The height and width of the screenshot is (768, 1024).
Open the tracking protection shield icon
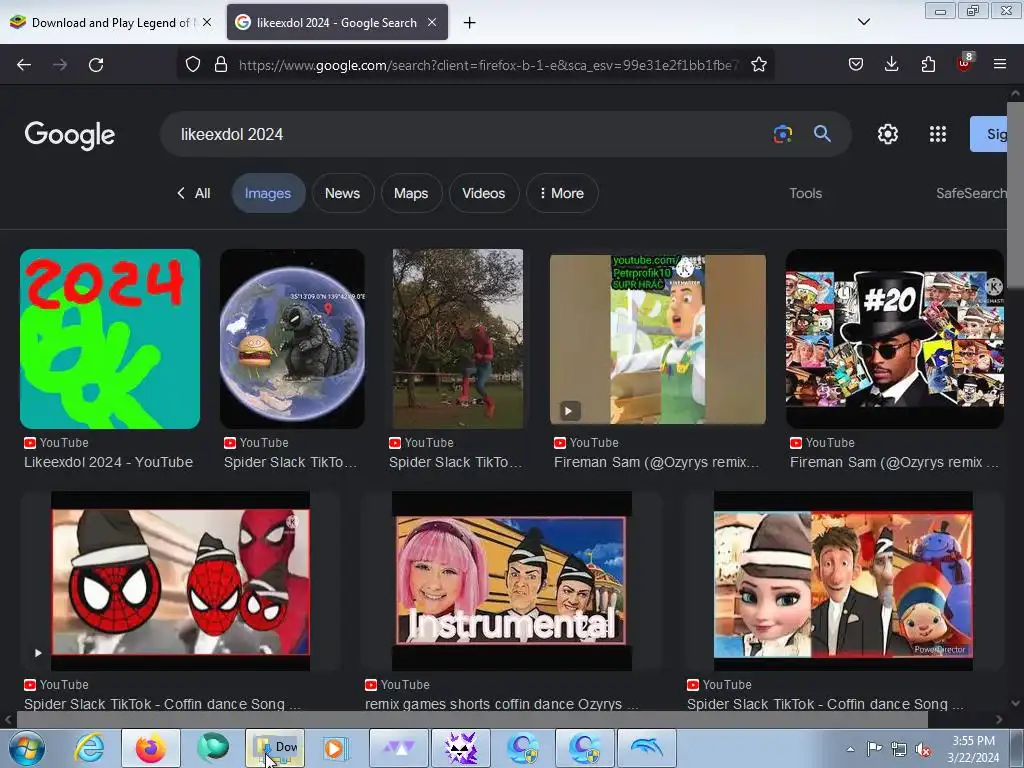click(x=193, y=64)
